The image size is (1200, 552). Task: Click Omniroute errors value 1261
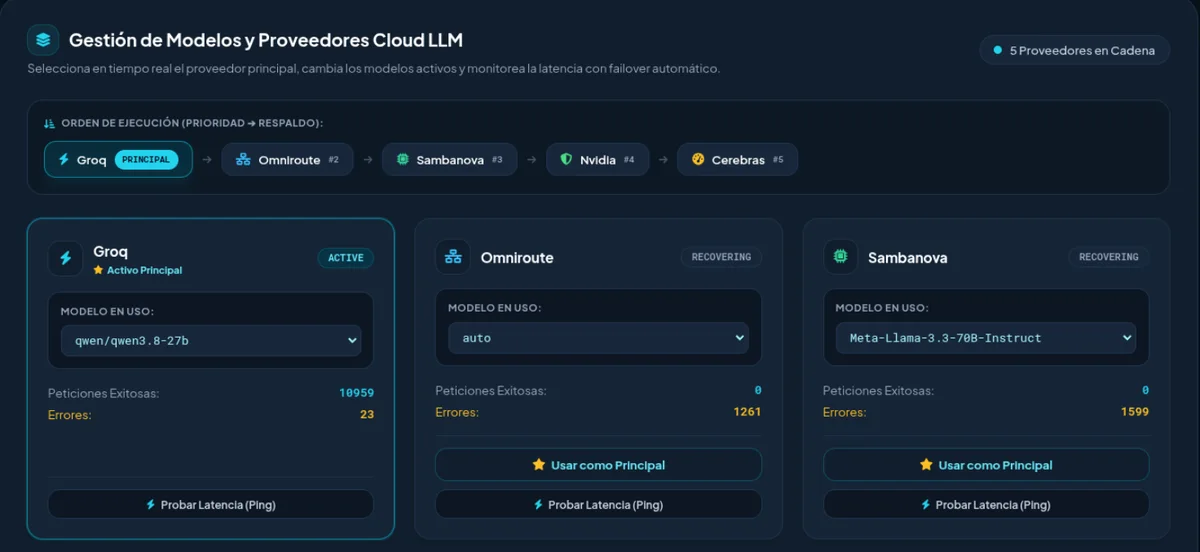[747, 412]
